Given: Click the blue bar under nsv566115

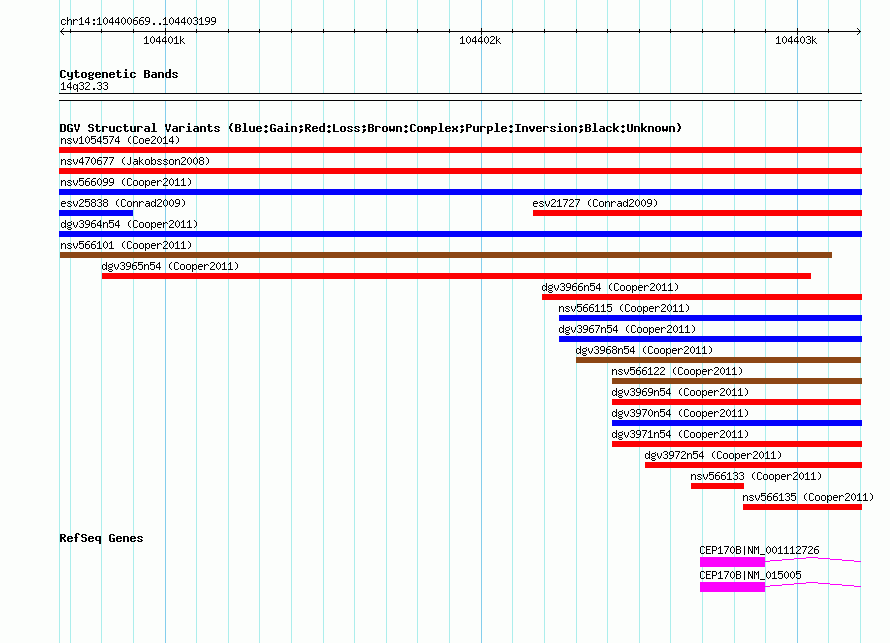Looking at the screenshot, I should point(710,318).
